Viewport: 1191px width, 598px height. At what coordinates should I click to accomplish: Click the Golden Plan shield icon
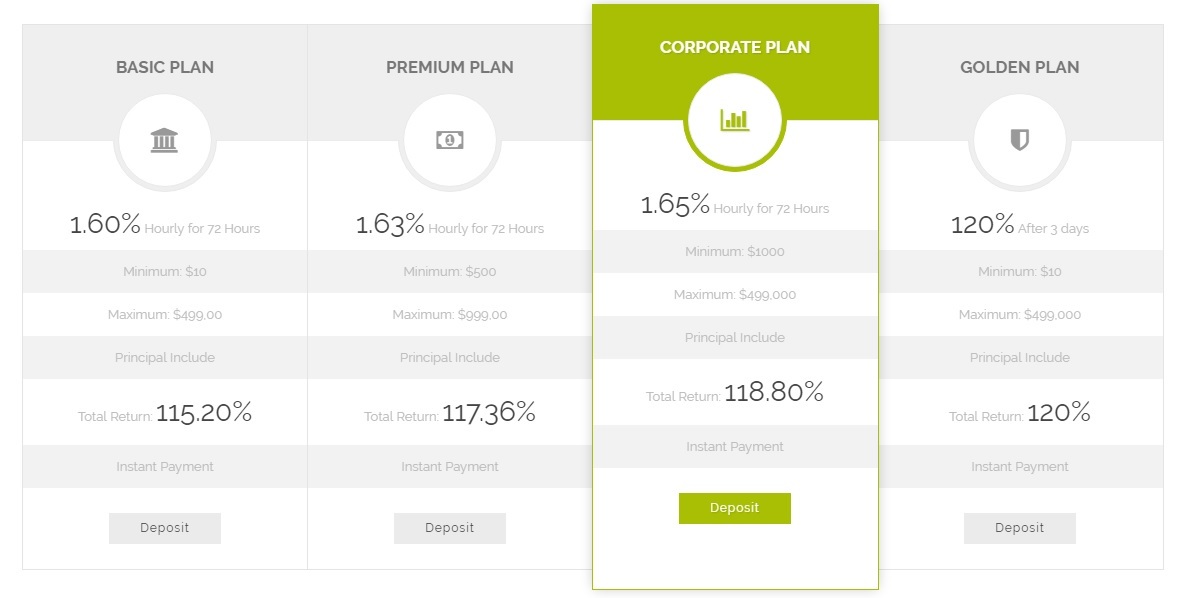pos(1019,140)
